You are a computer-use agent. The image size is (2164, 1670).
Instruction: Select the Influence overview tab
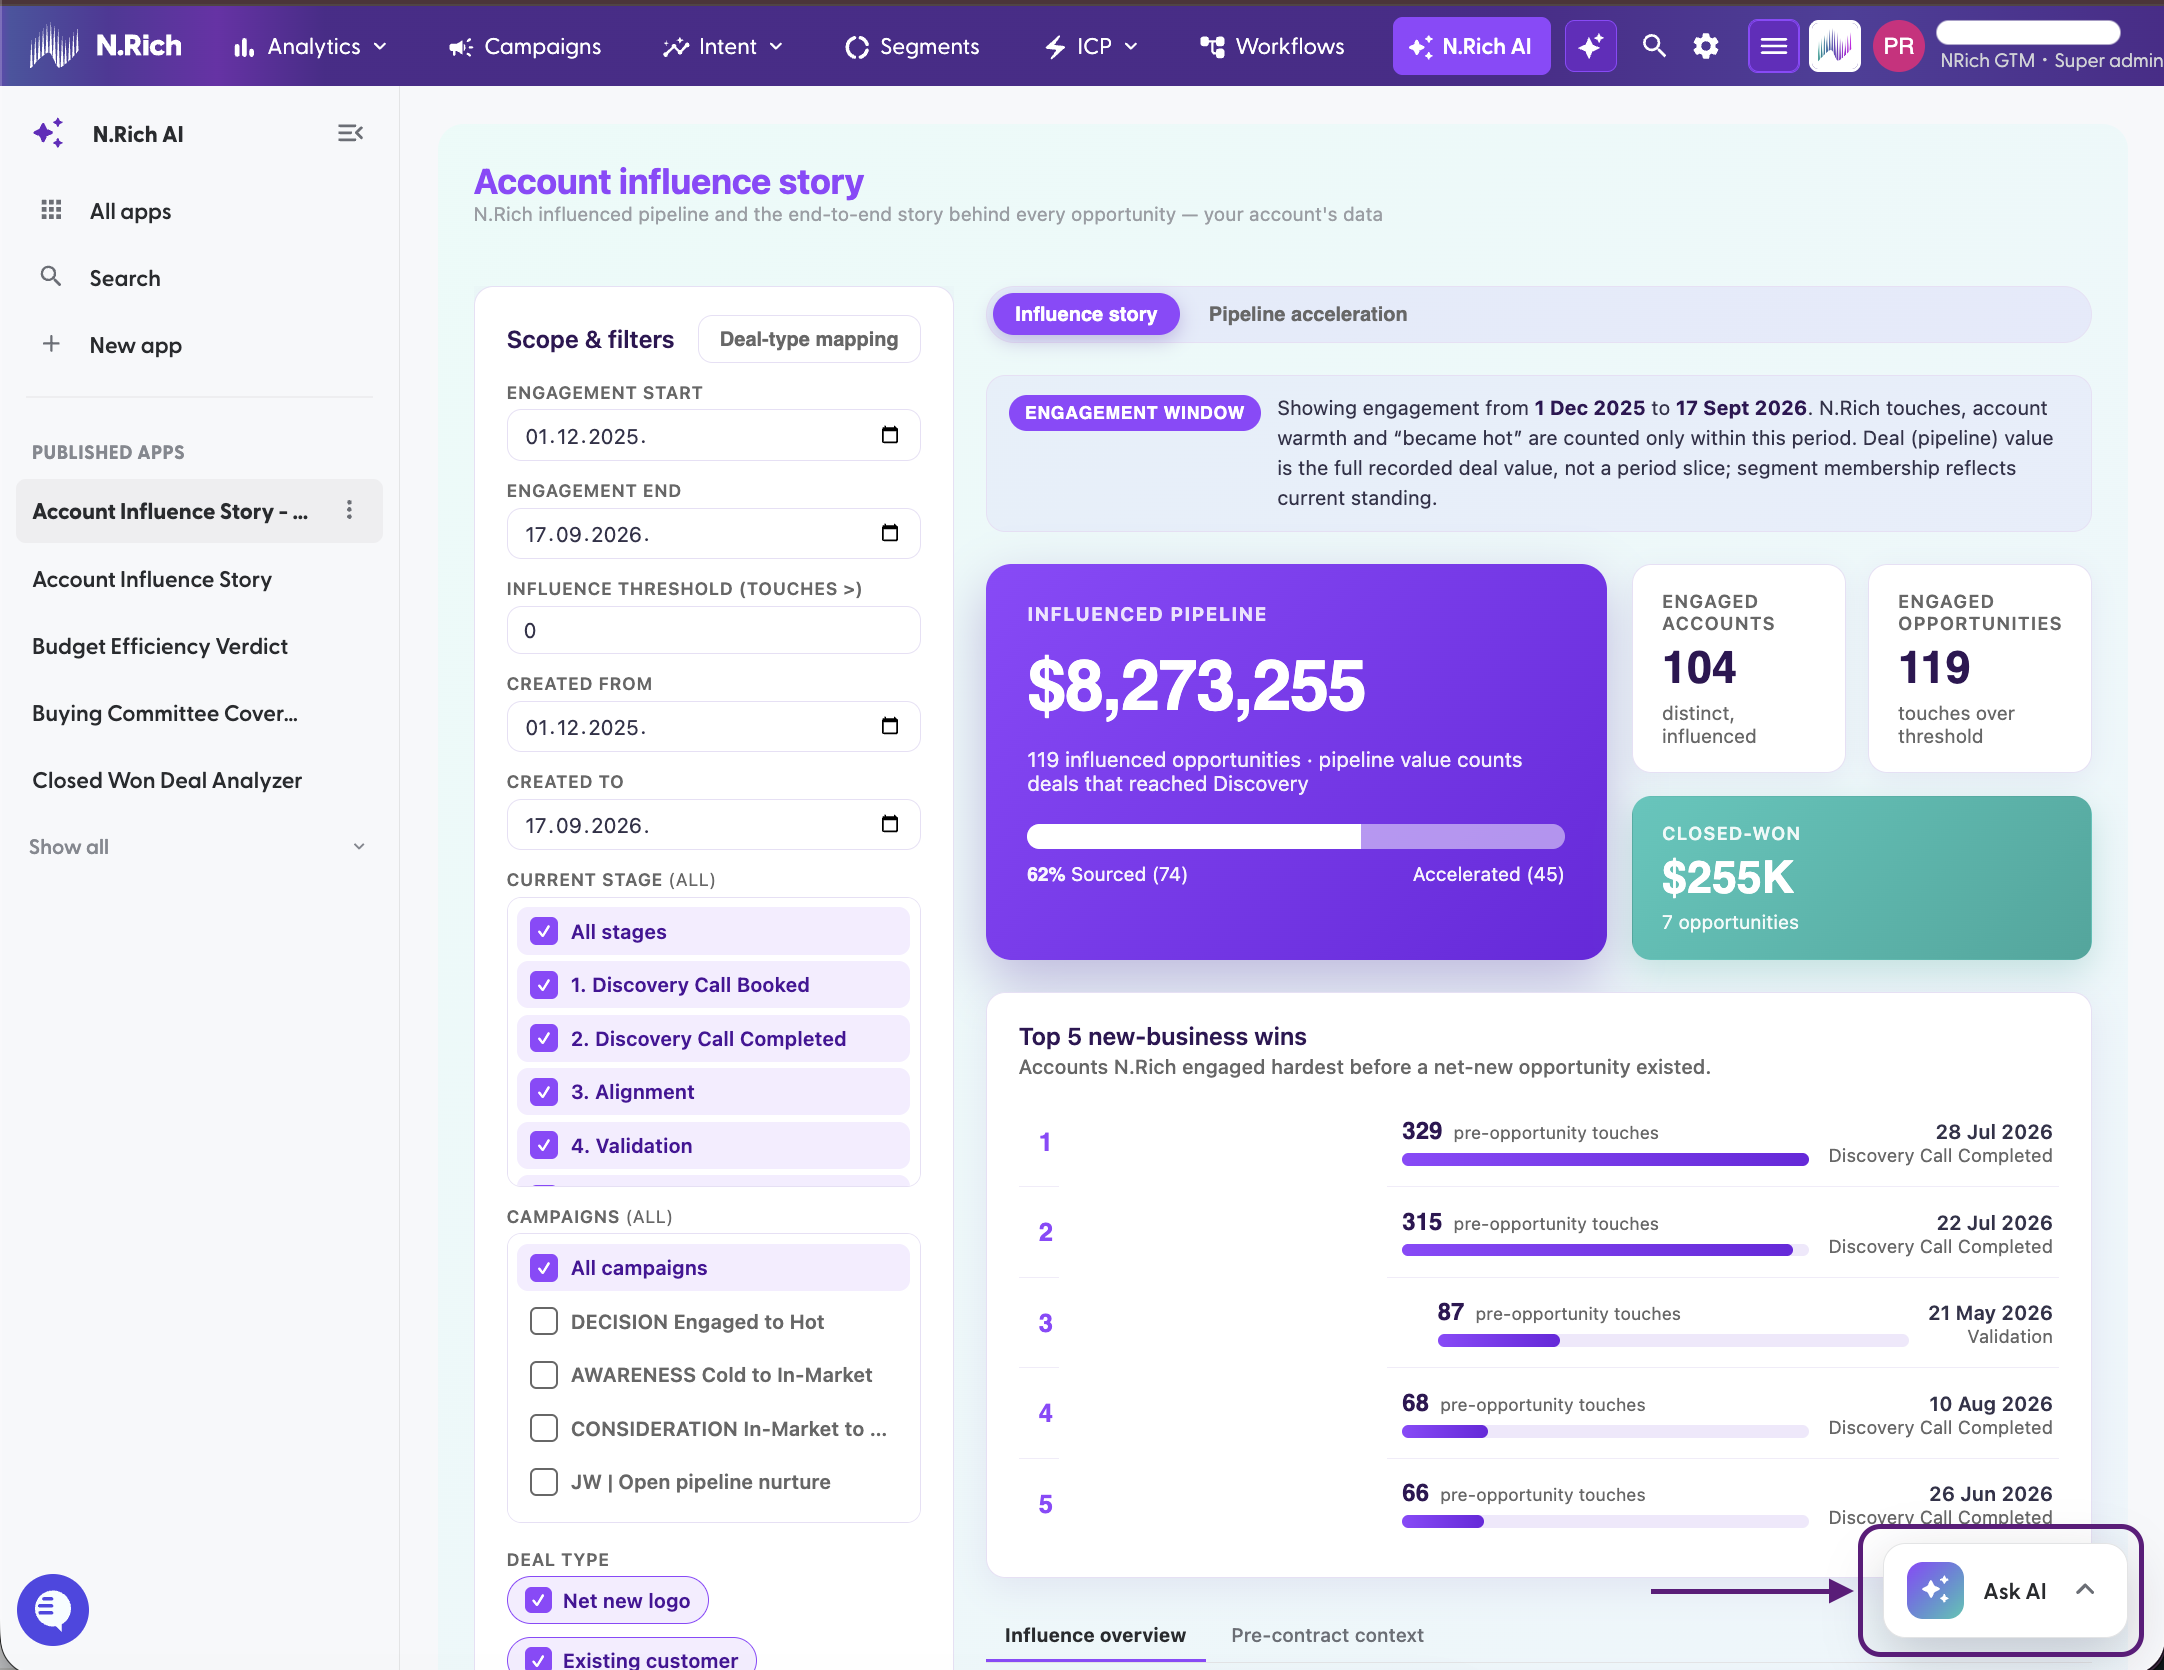click(x=1095, y=1635)
